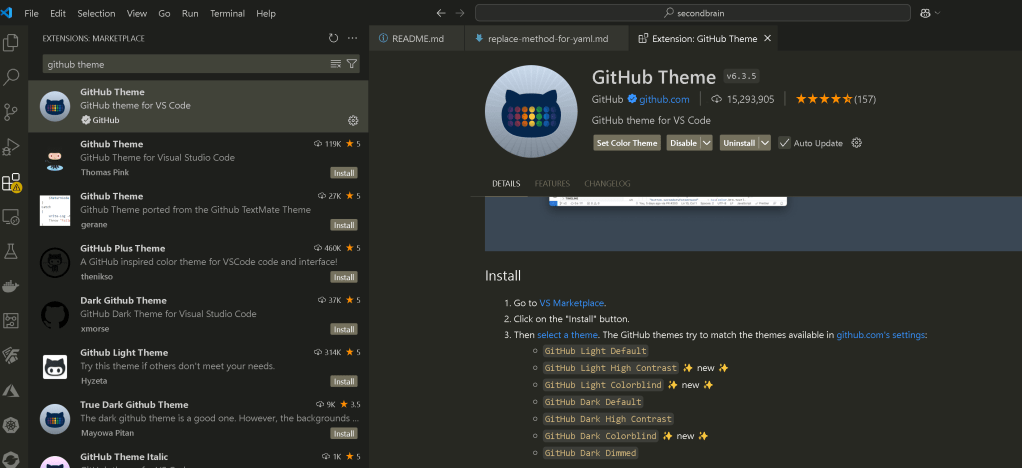This screenshot has height=468, width=1022.
Task: Open the File menu
Action: pos(31,13)
